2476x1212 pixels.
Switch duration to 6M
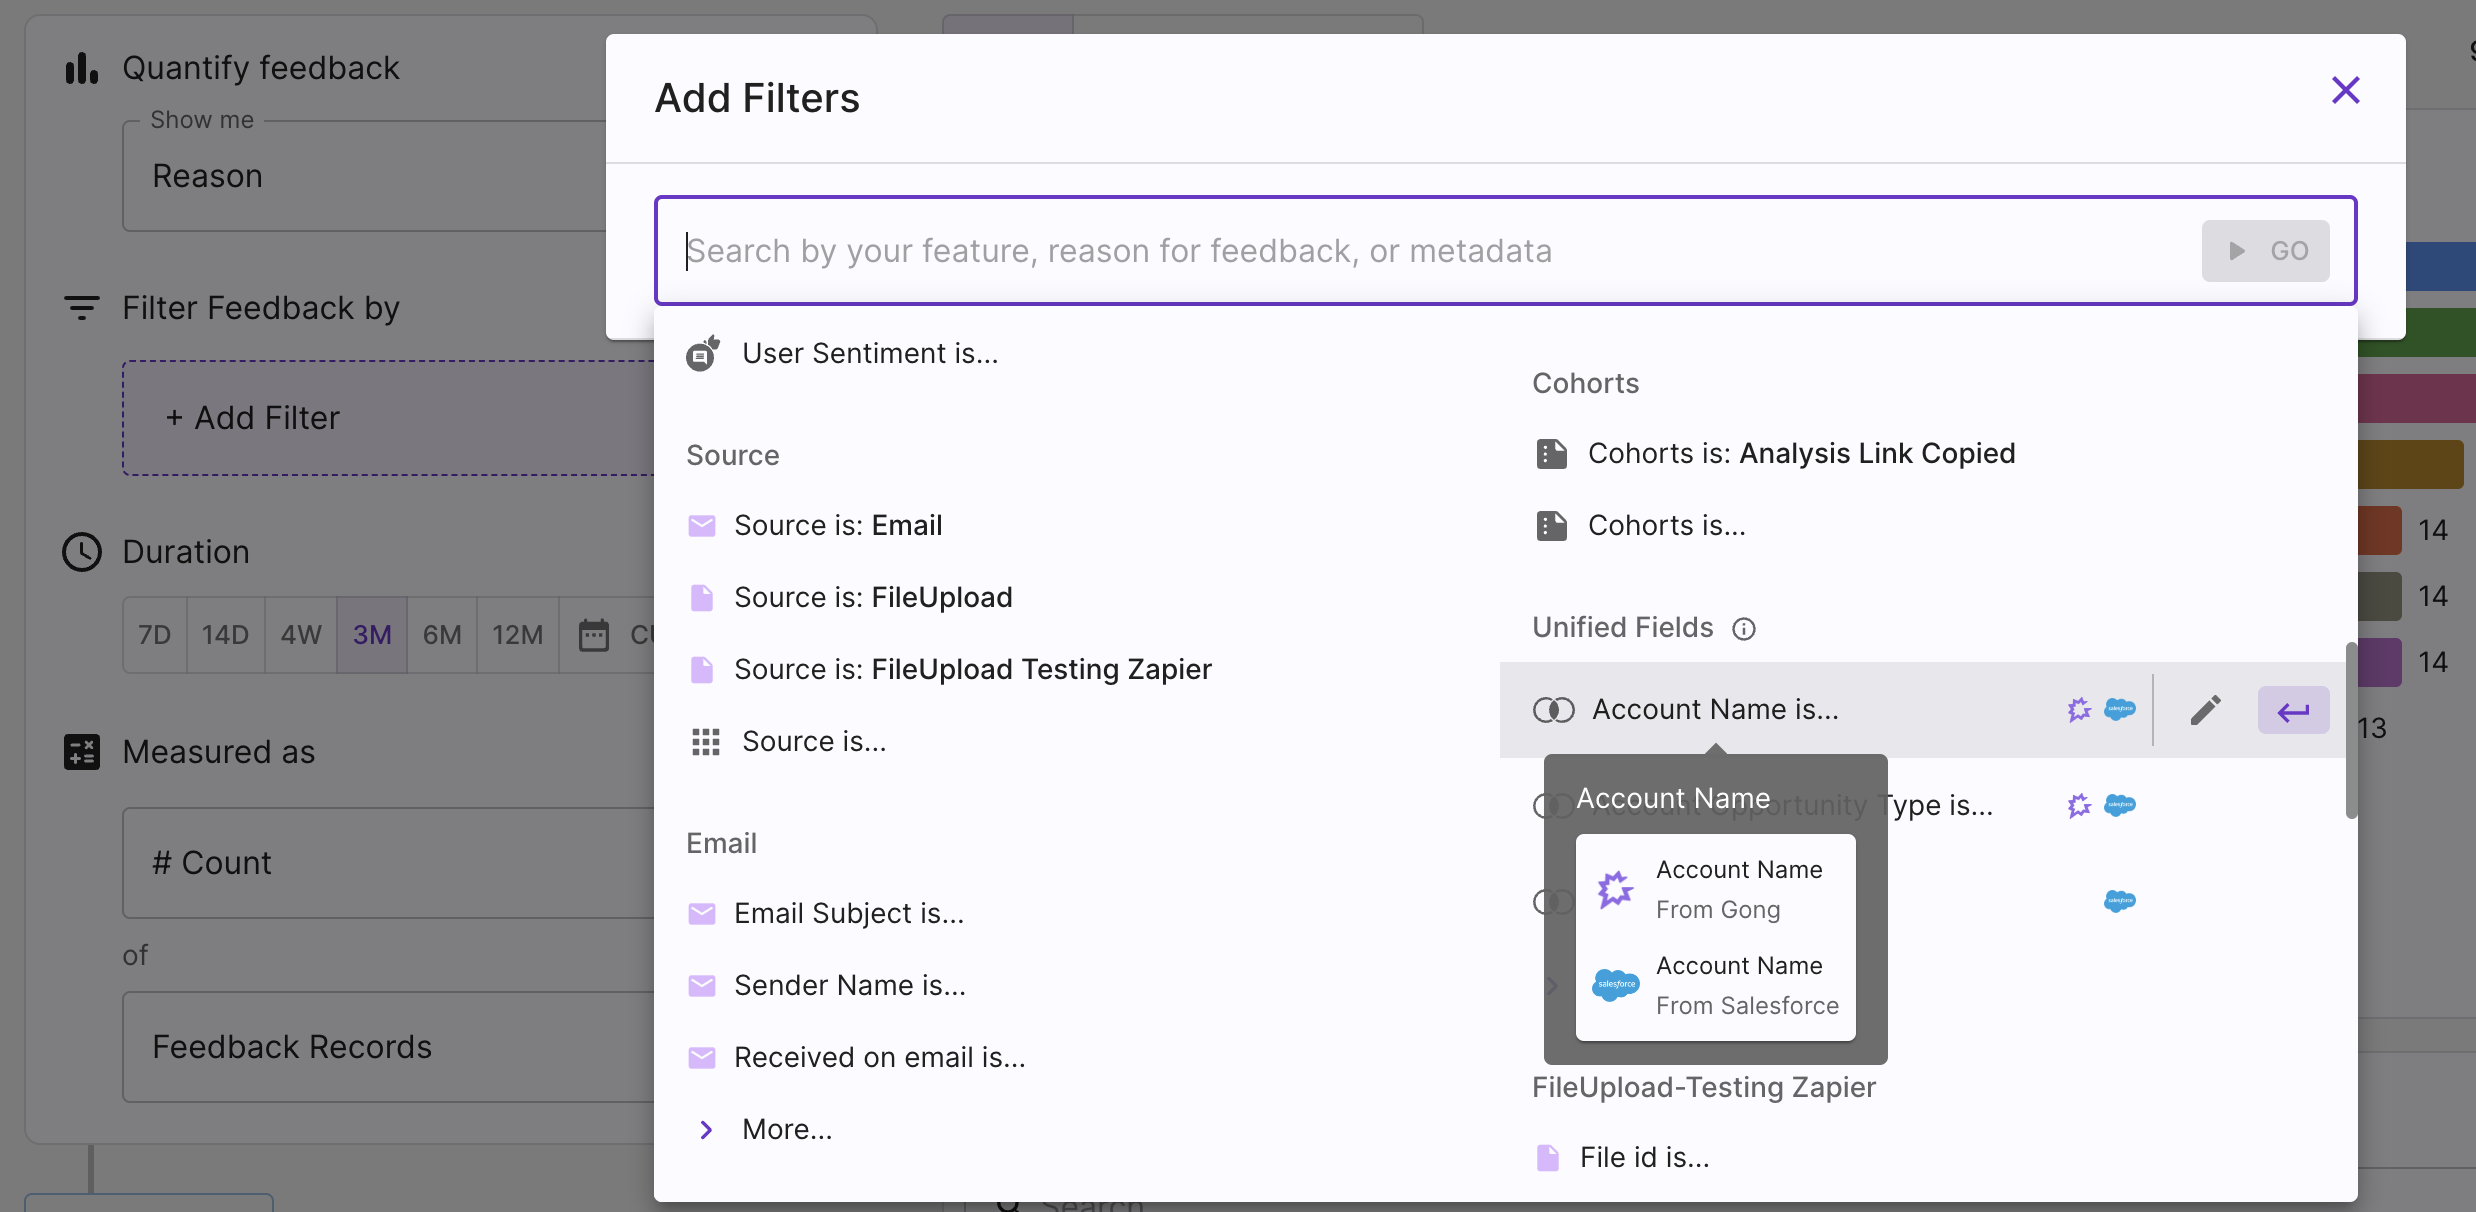click(x=441, y=635)
